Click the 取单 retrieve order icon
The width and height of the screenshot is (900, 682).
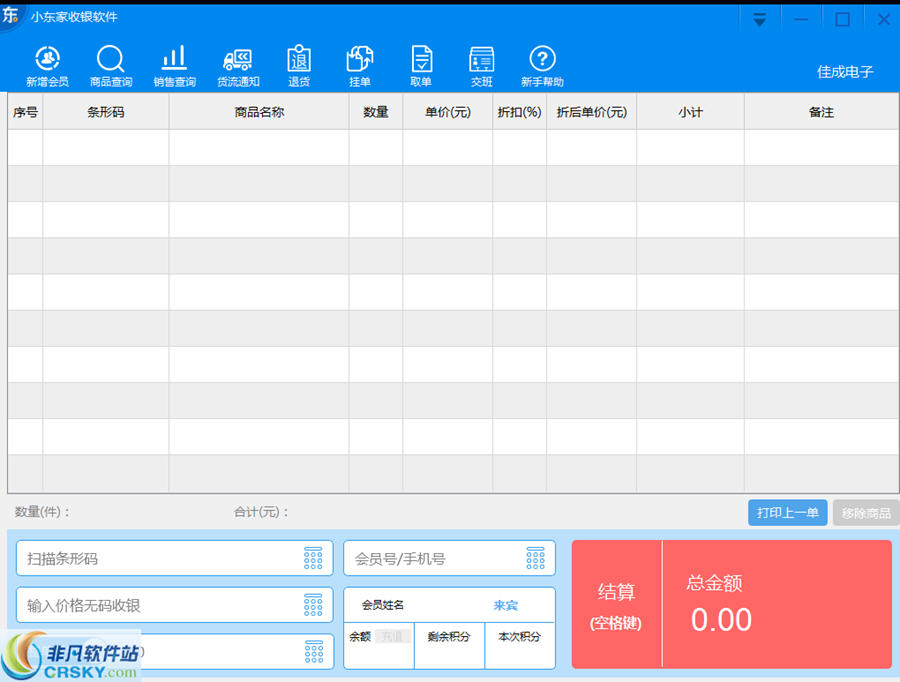(421, 66)
